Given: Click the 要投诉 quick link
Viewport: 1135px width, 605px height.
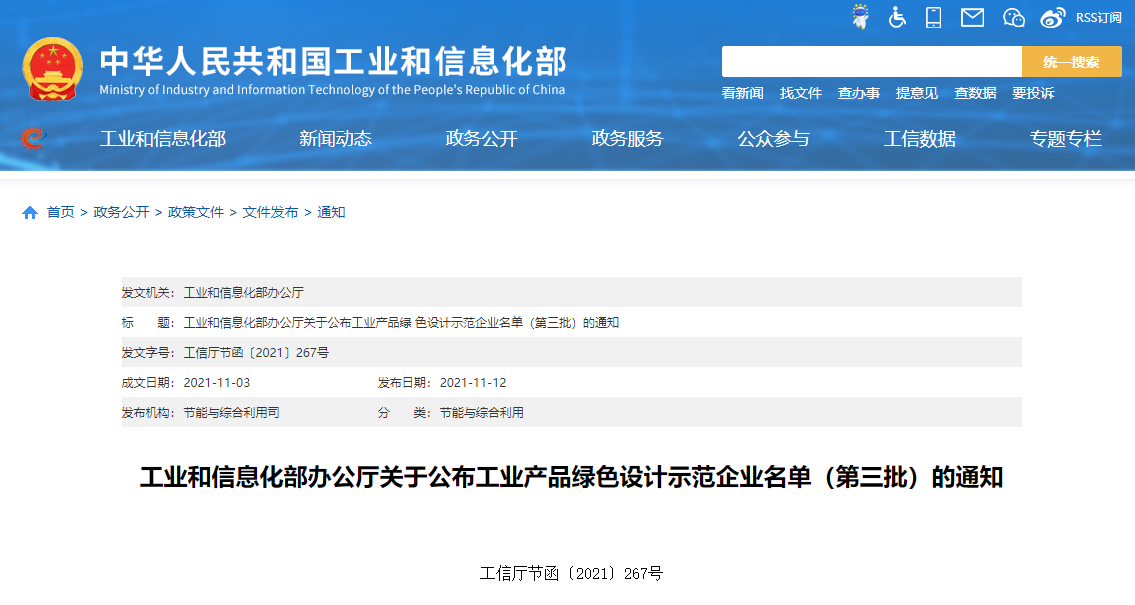Looking at the screenshot, I should [1033, 93].
